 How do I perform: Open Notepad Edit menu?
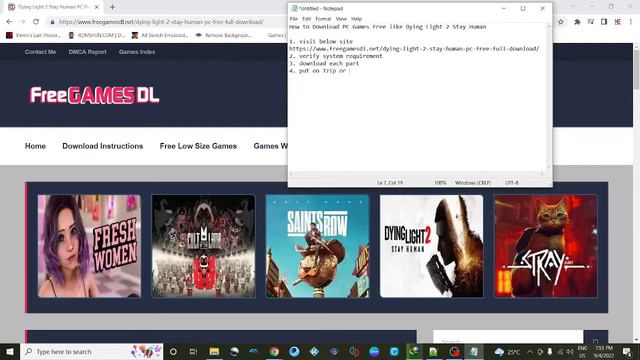307,19
